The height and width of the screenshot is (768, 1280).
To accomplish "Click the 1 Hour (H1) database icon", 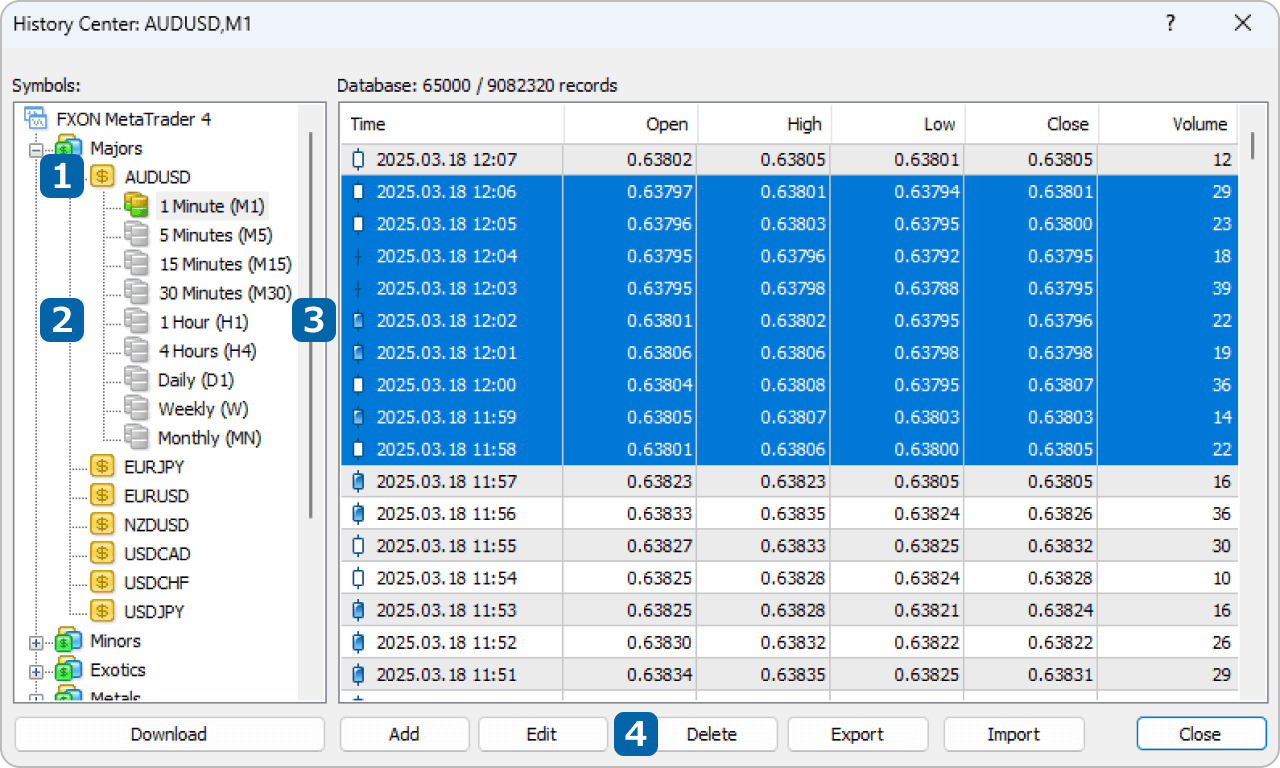I will [136, 322].
